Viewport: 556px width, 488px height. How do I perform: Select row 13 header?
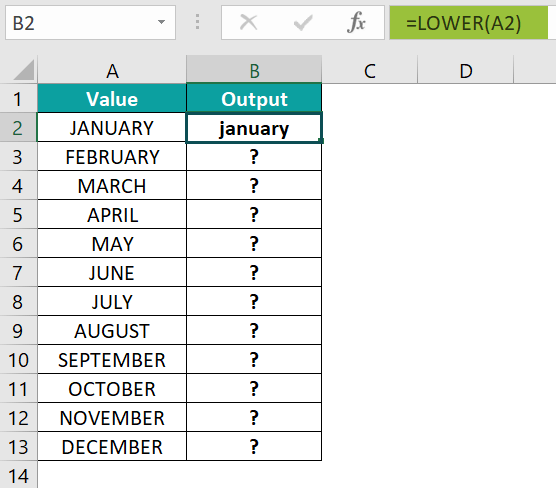click(18, 447)
